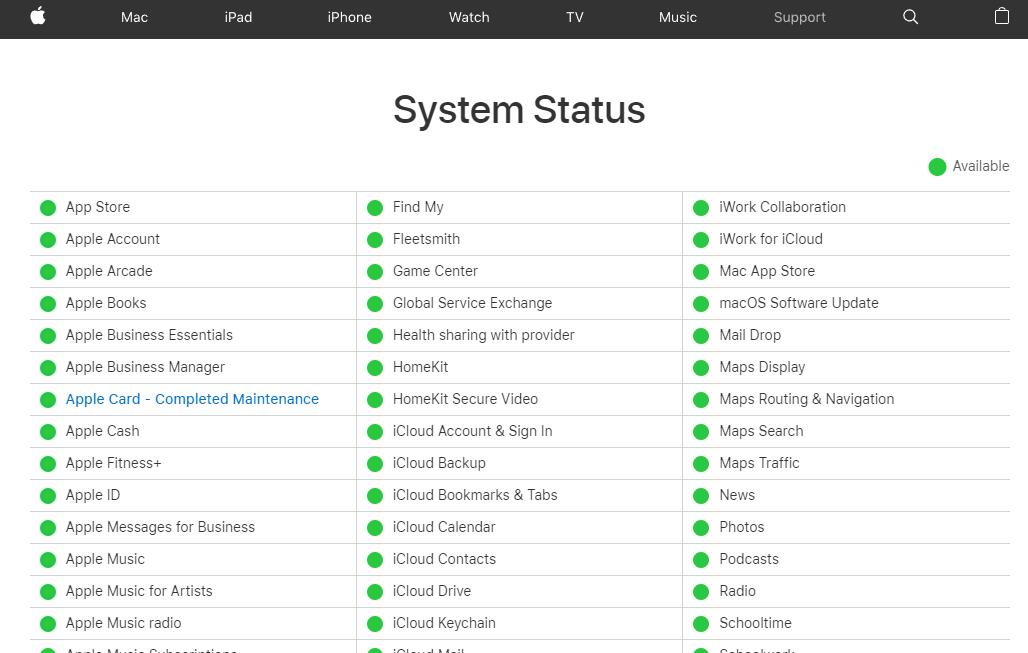
Task: Select the Maps Routing & Navigation text
Action: (806, 399)
